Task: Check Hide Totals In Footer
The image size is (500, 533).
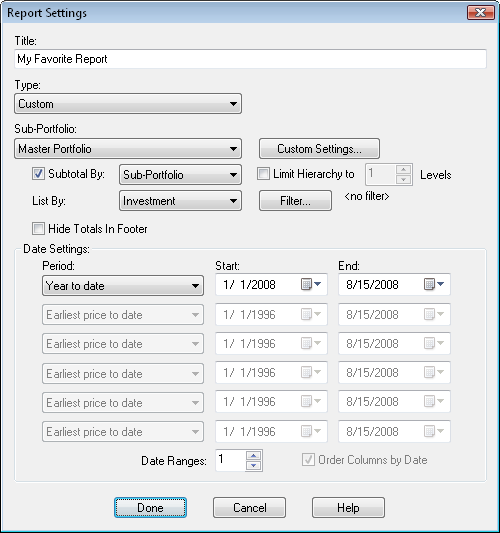Action: pyautogui.click(x=38, y=228)
